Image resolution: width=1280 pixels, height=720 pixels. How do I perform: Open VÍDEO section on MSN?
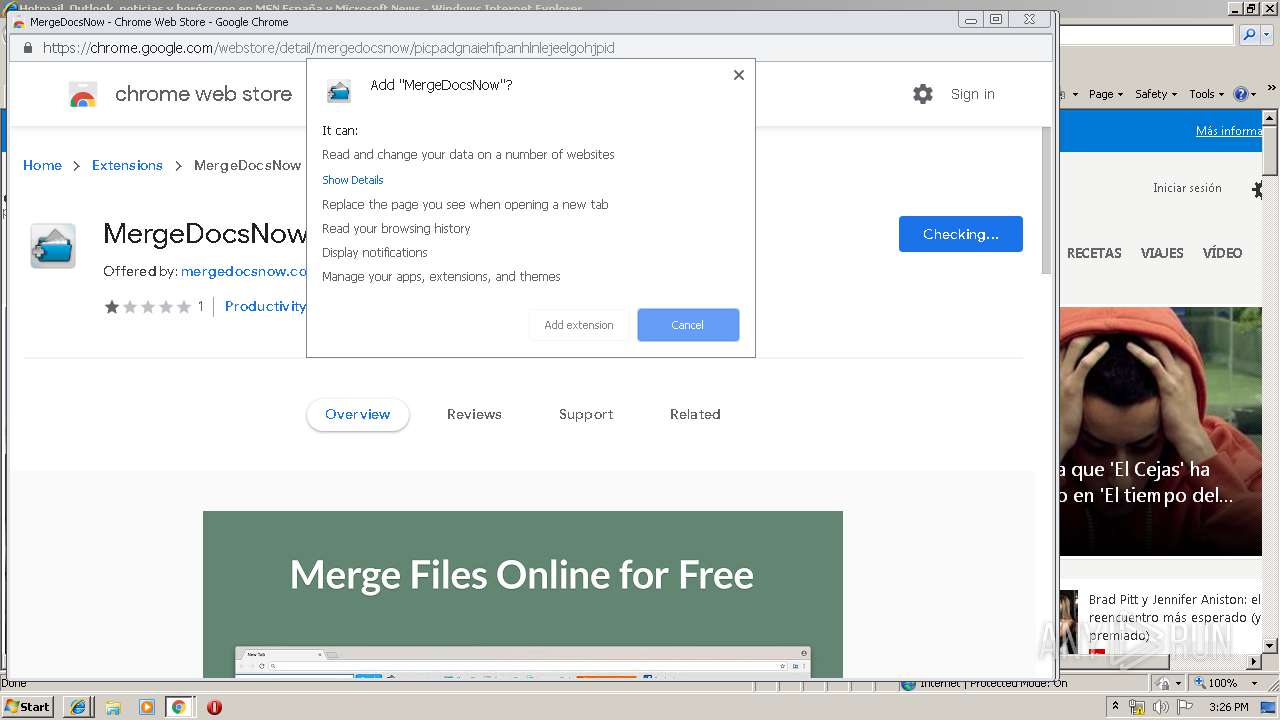[1222, 253]
